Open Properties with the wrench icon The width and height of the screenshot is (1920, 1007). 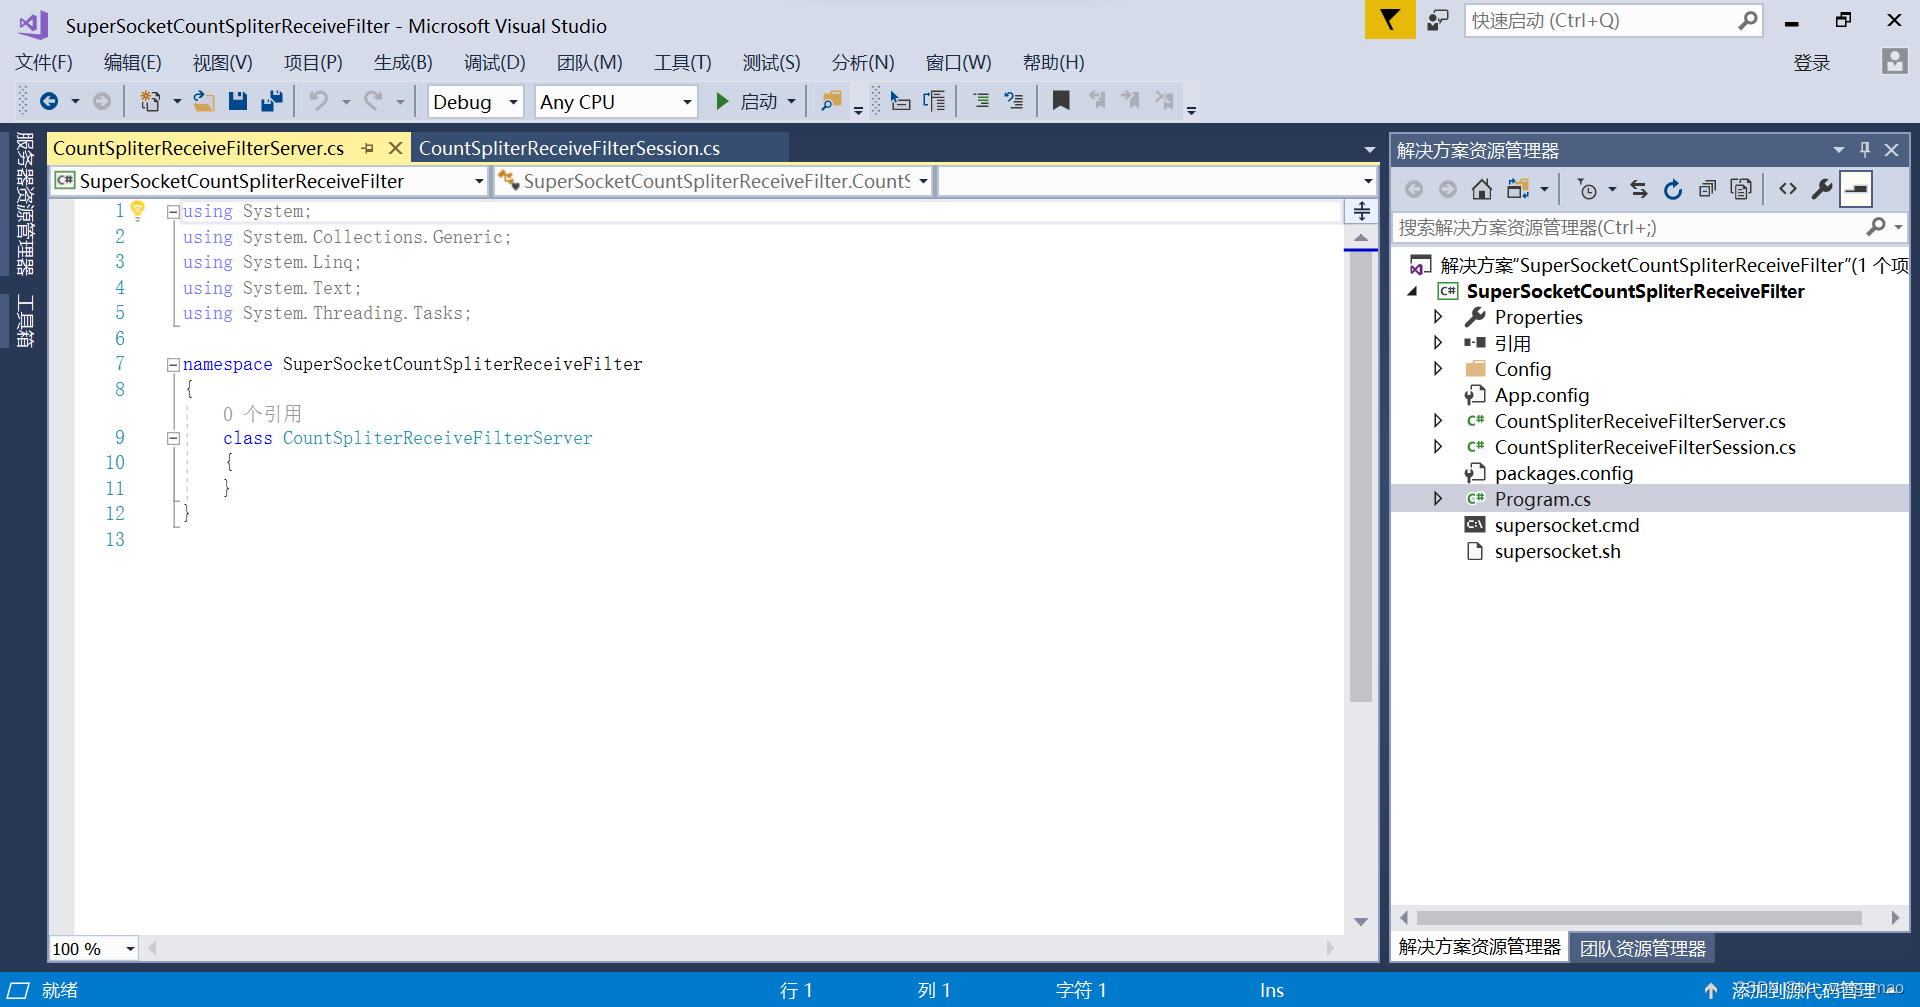pyautogui.click(x=1822, y=189)
